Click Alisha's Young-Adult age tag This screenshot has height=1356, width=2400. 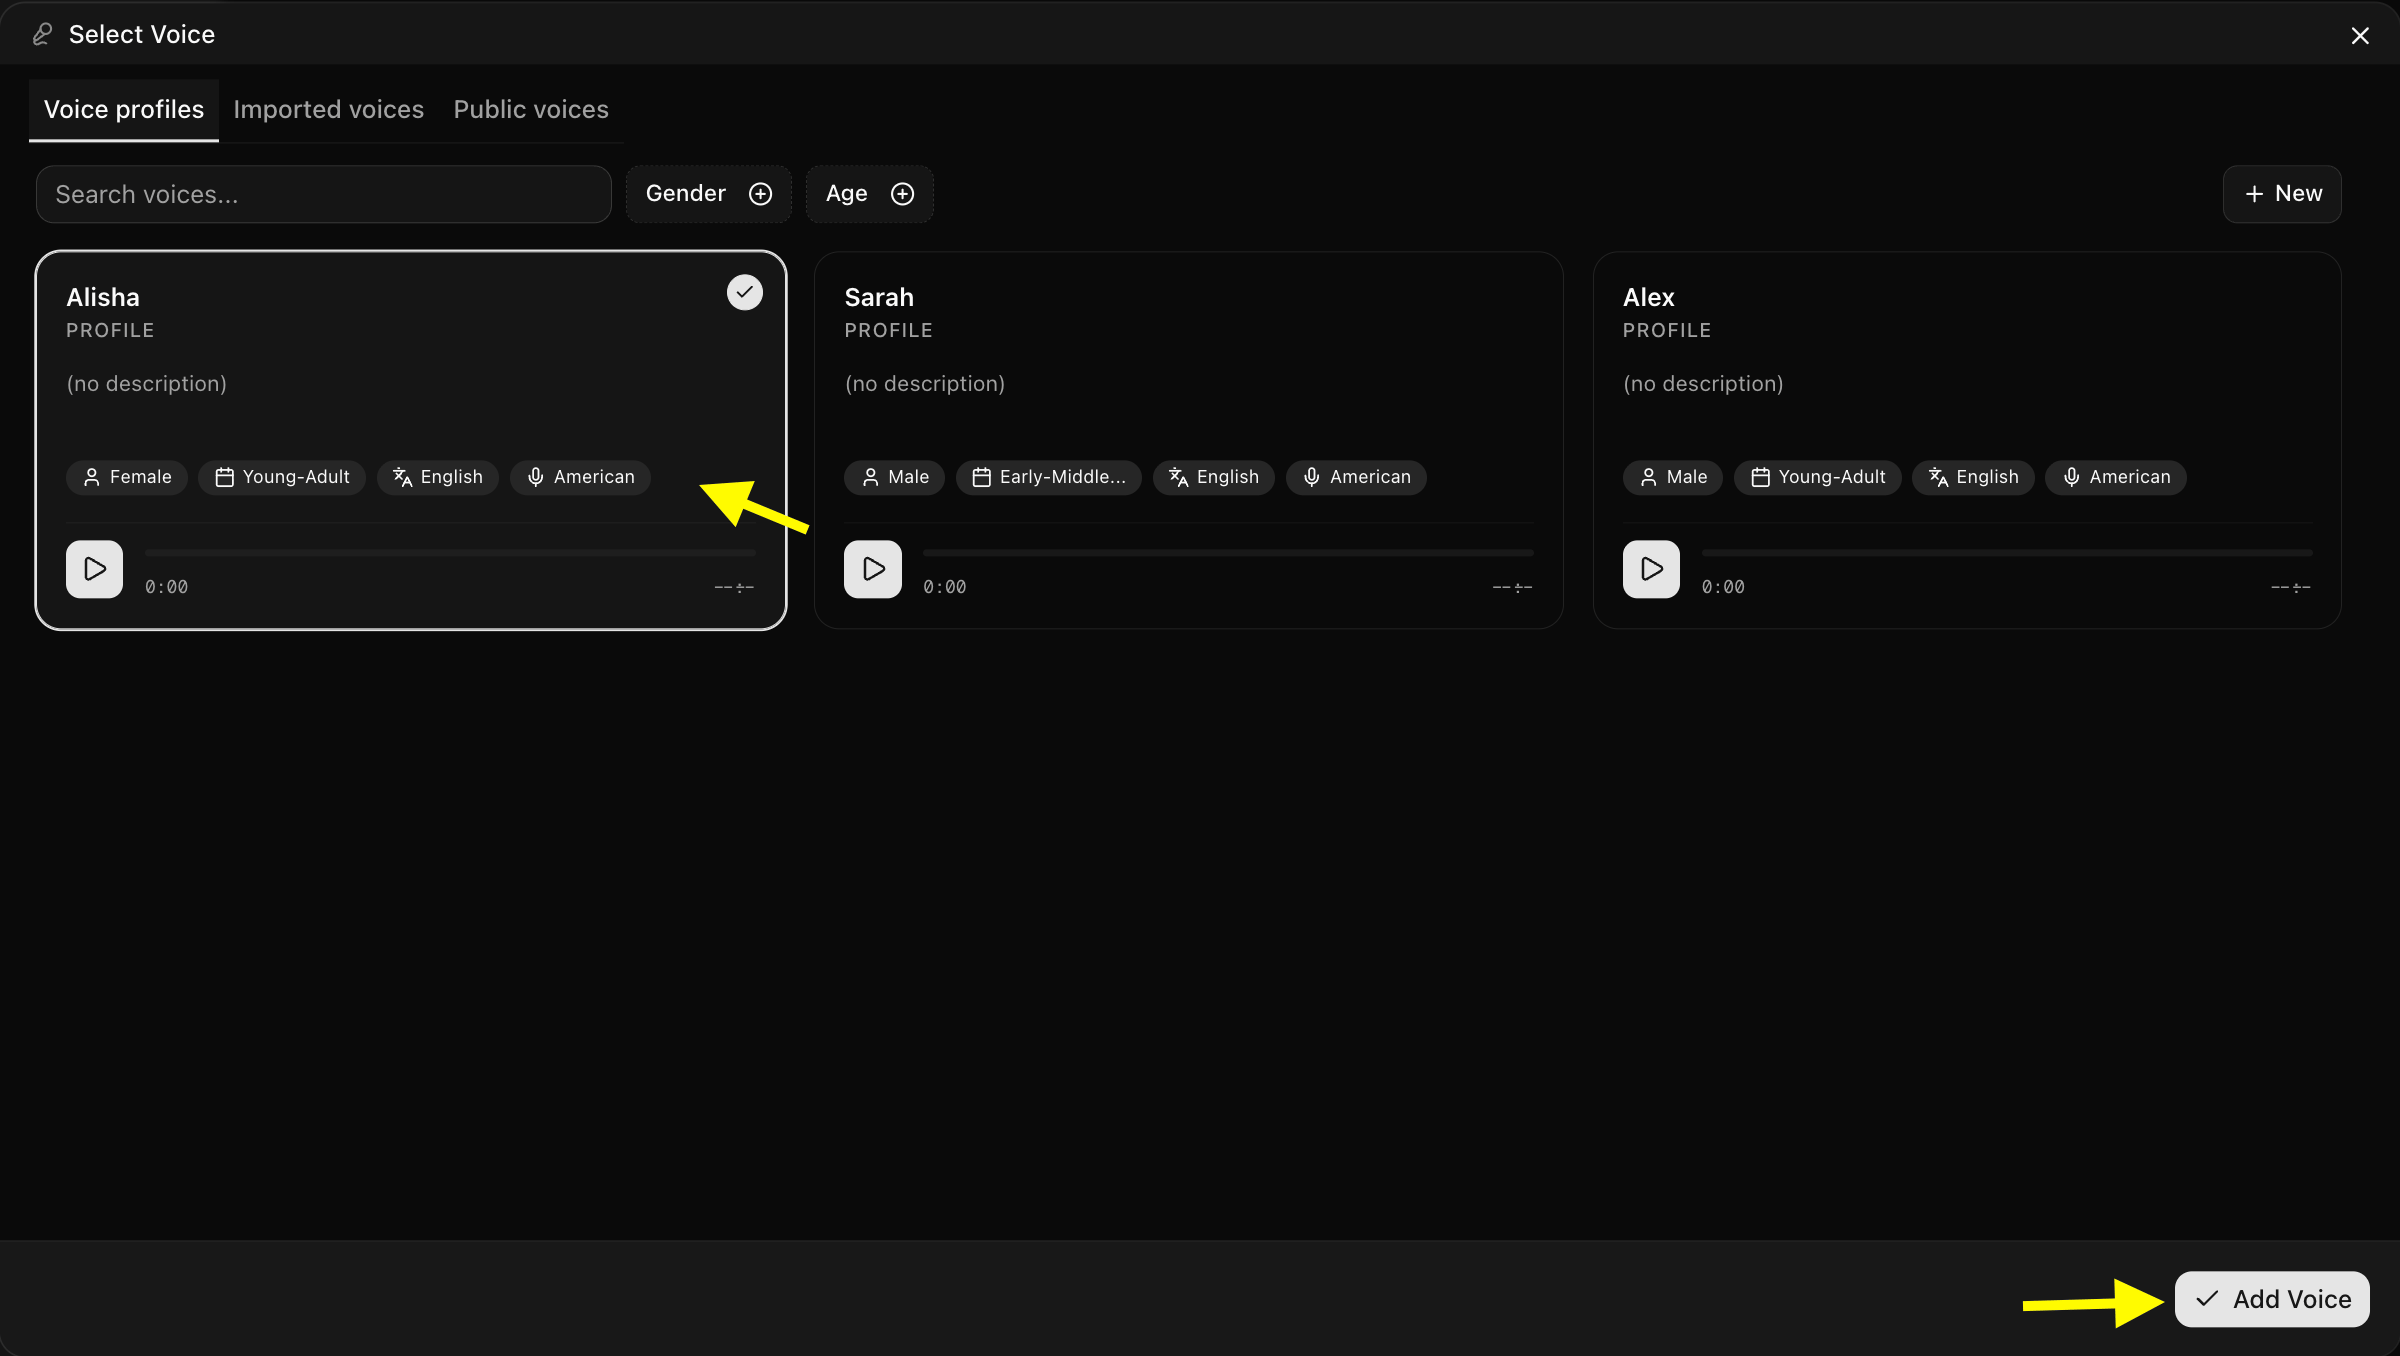pyautogui.click(x=282, y=477)
